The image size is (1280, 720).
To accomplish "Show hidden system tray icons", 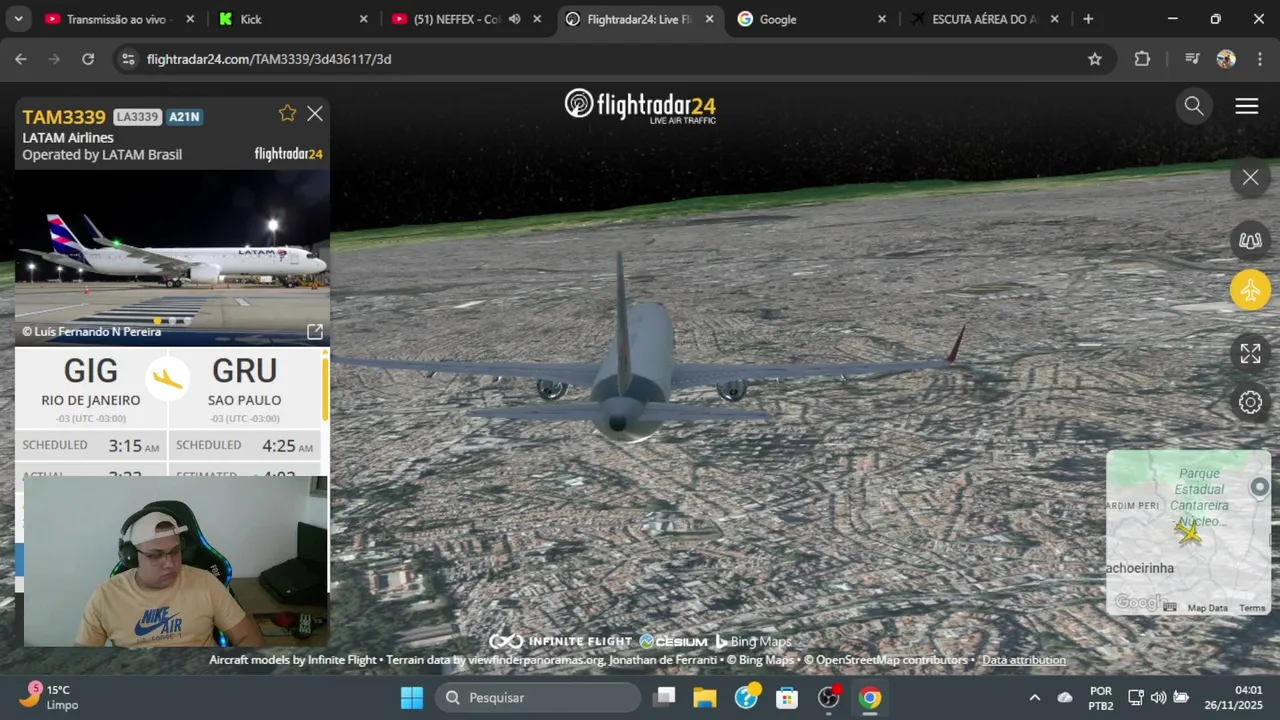I will pos(1035,697).
